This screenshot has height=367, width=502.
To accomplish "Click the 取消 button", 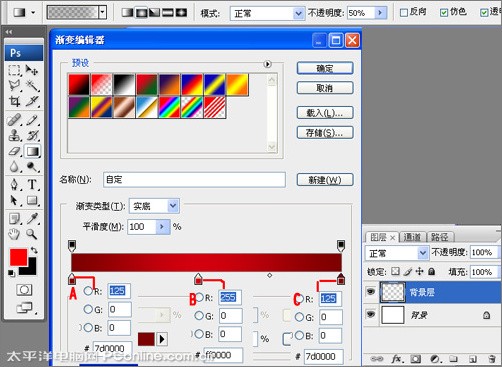I will point(325,88).
